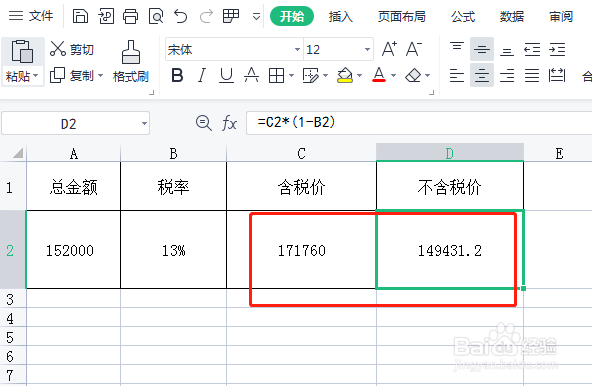This screenshot has width=592, height=386.
Task: Toggle horizontal center alignment
Action: (x=482, y=76)
